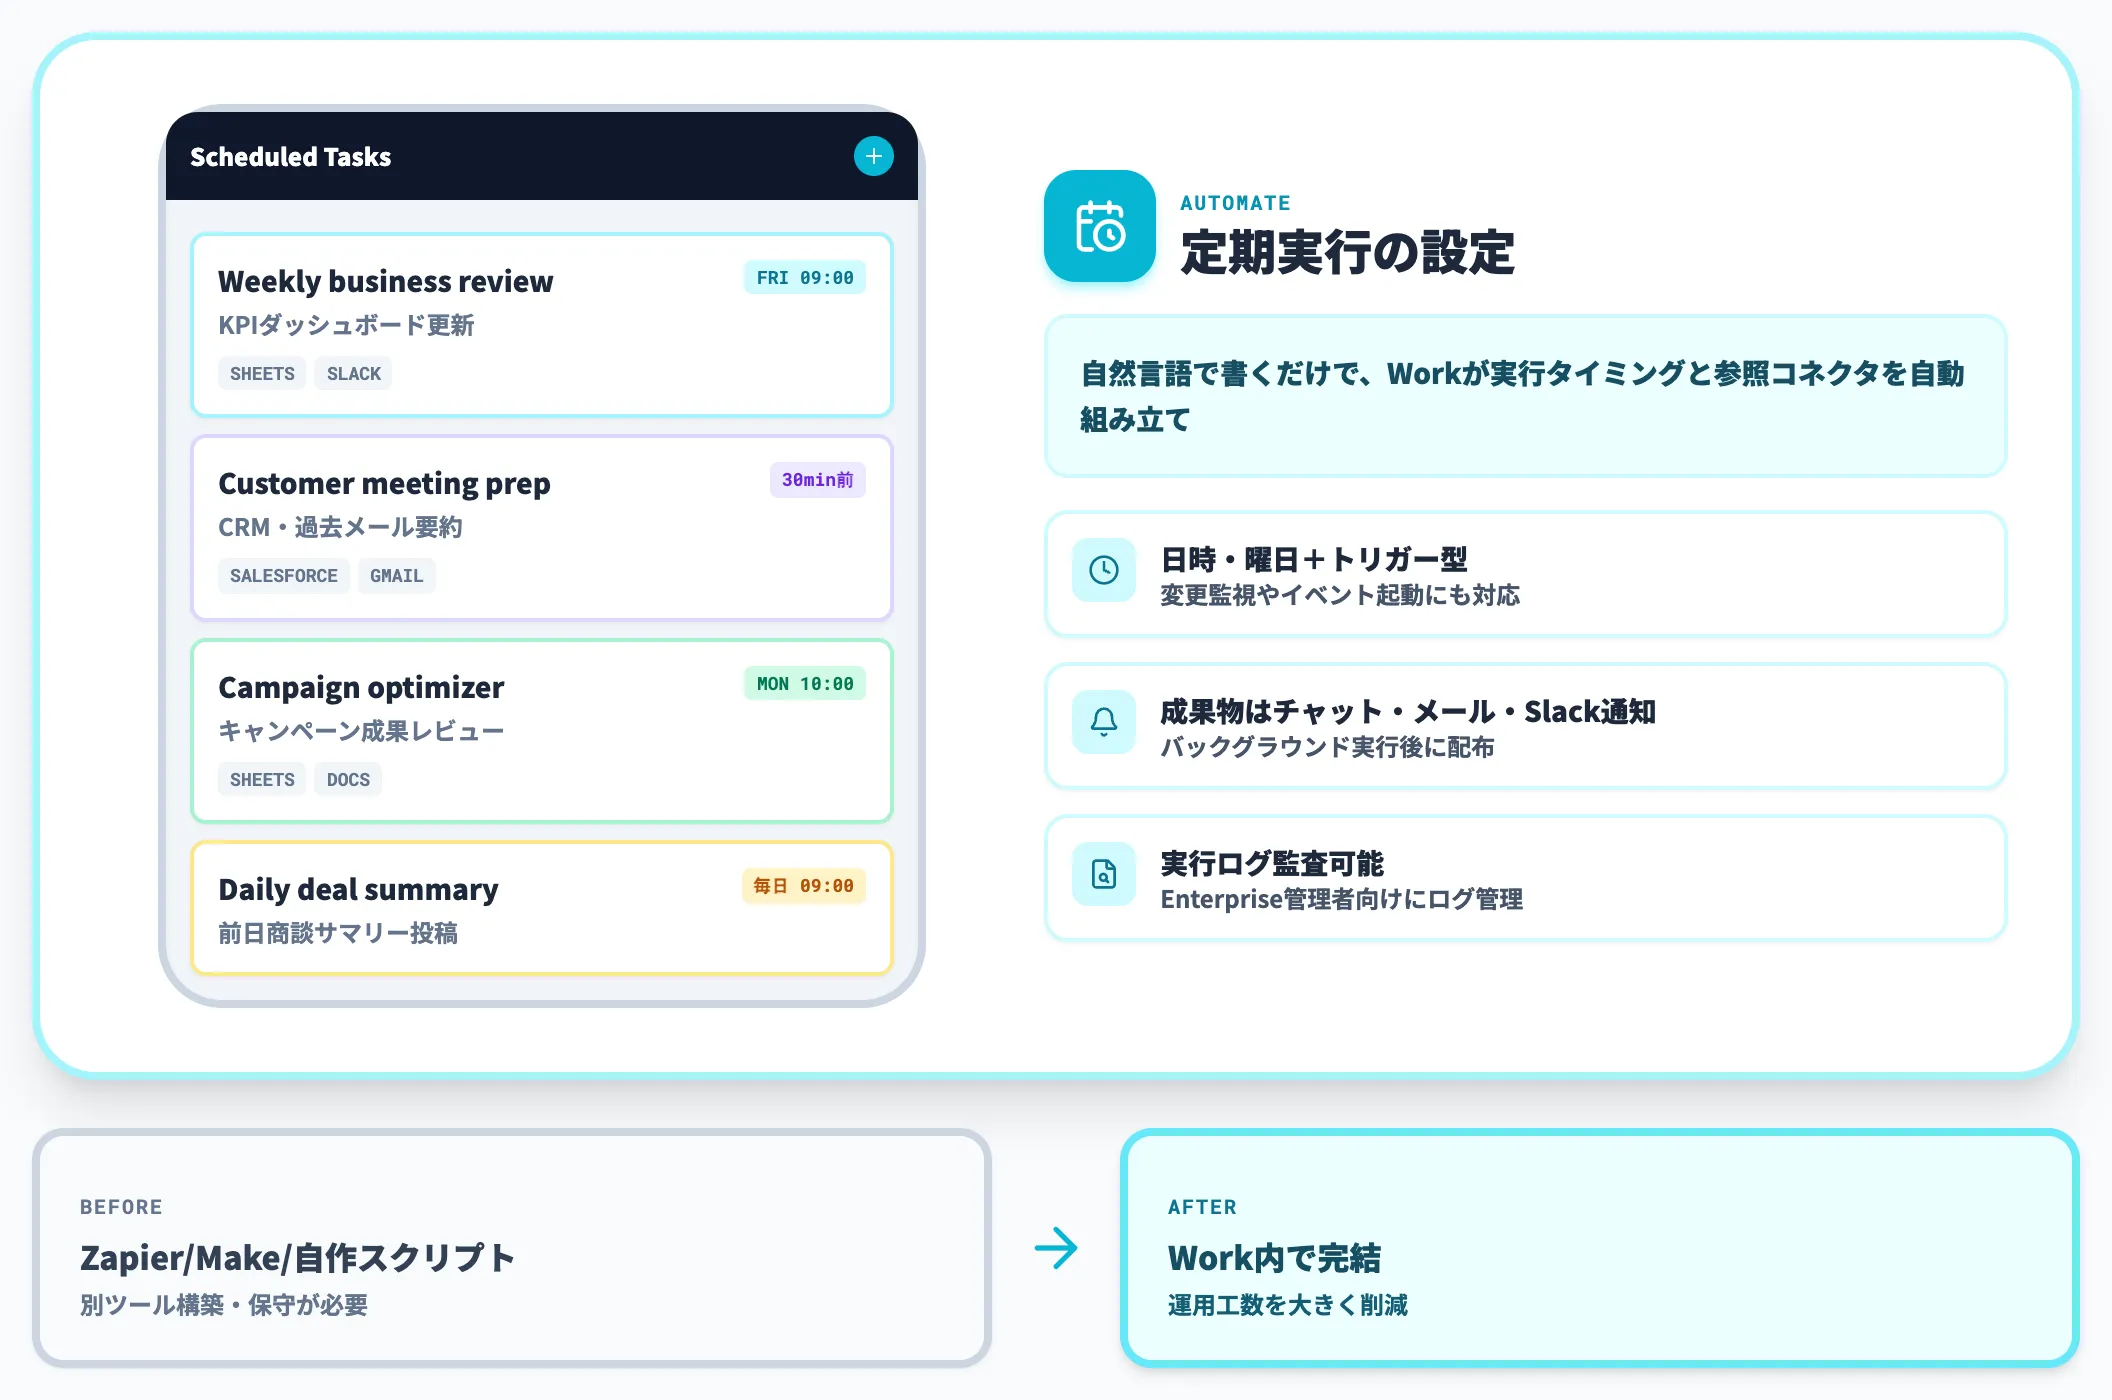This screenshot has width=2112, height=1400.
Task: Click the GMAIL connector tag
Action: tap(397, 576)
